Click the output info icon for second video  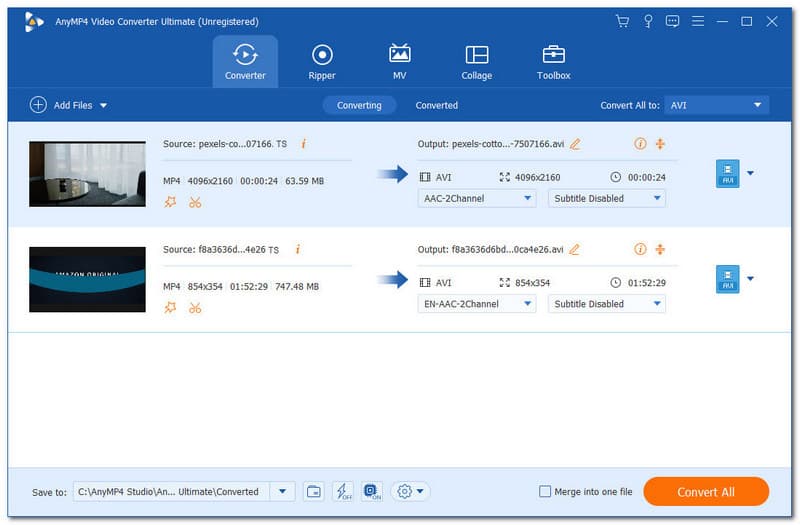pyautogui.click(x=640, y=249)
